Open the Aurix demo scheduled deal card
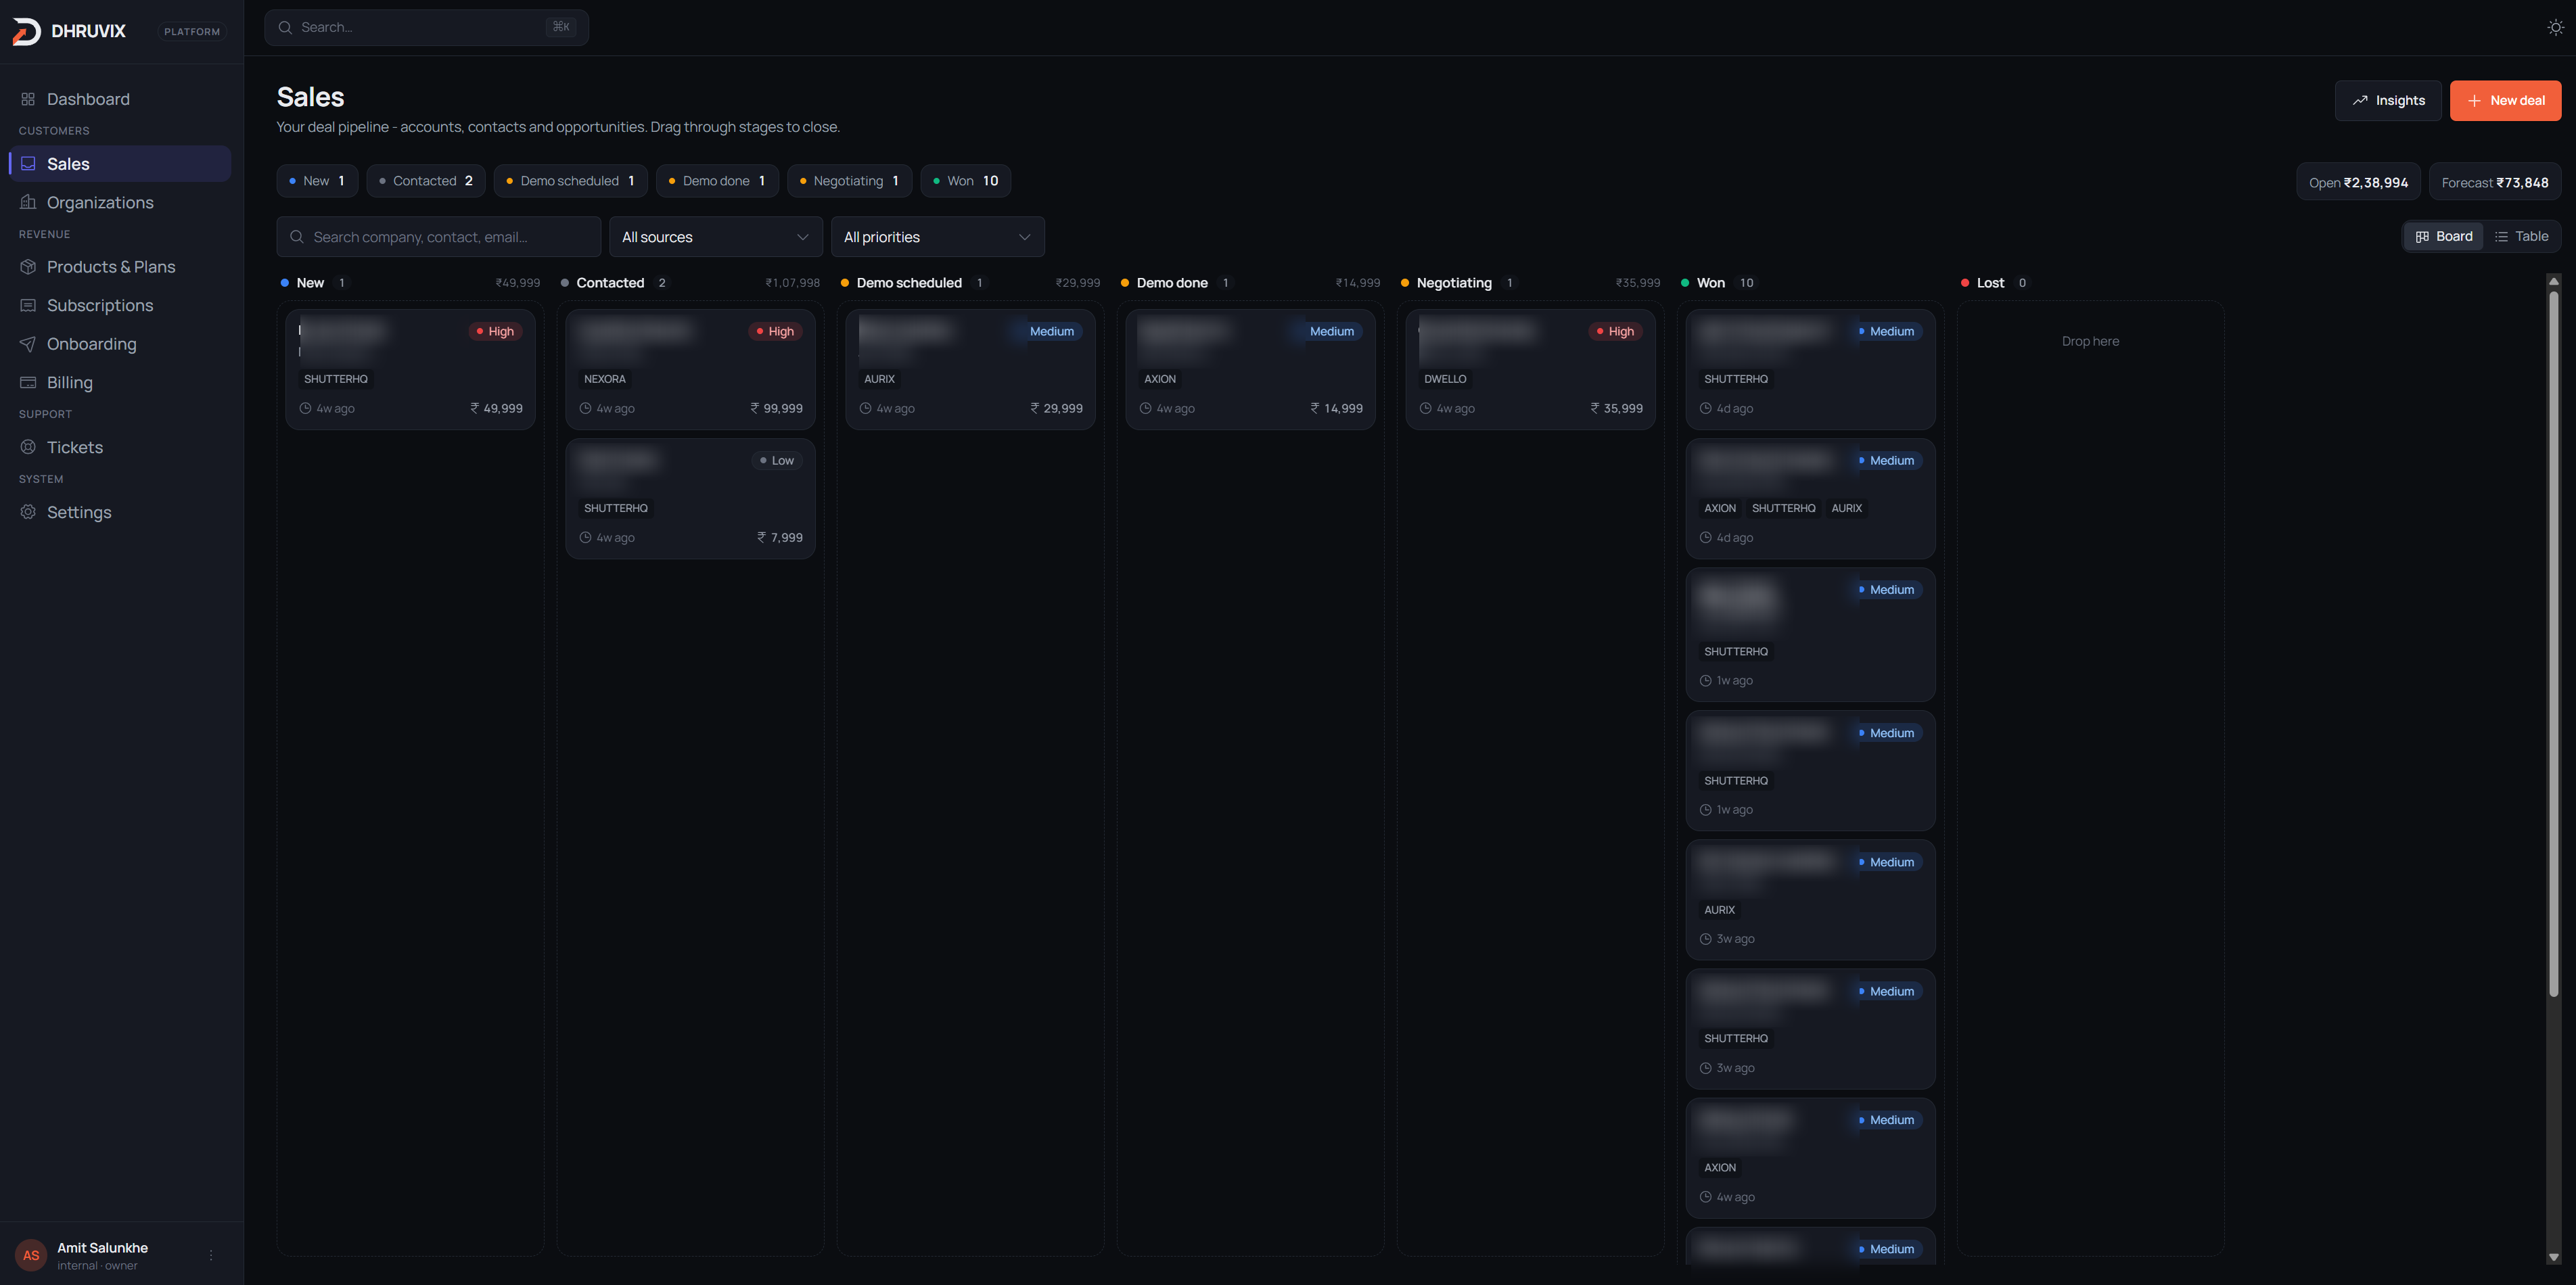This screenshot has height=1285, width=2576. (970, 369)
